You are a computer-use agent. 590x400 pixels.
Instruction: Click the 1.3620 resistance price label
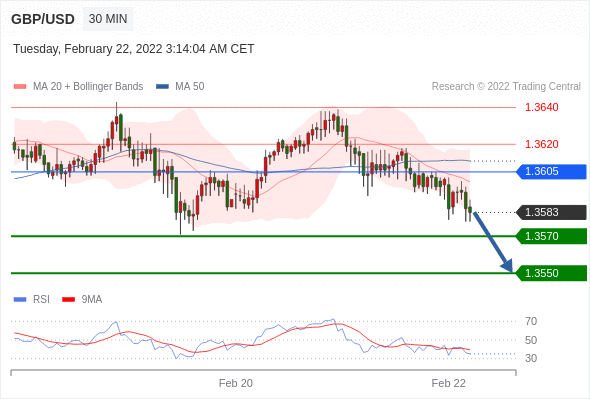tap(542, 144)
